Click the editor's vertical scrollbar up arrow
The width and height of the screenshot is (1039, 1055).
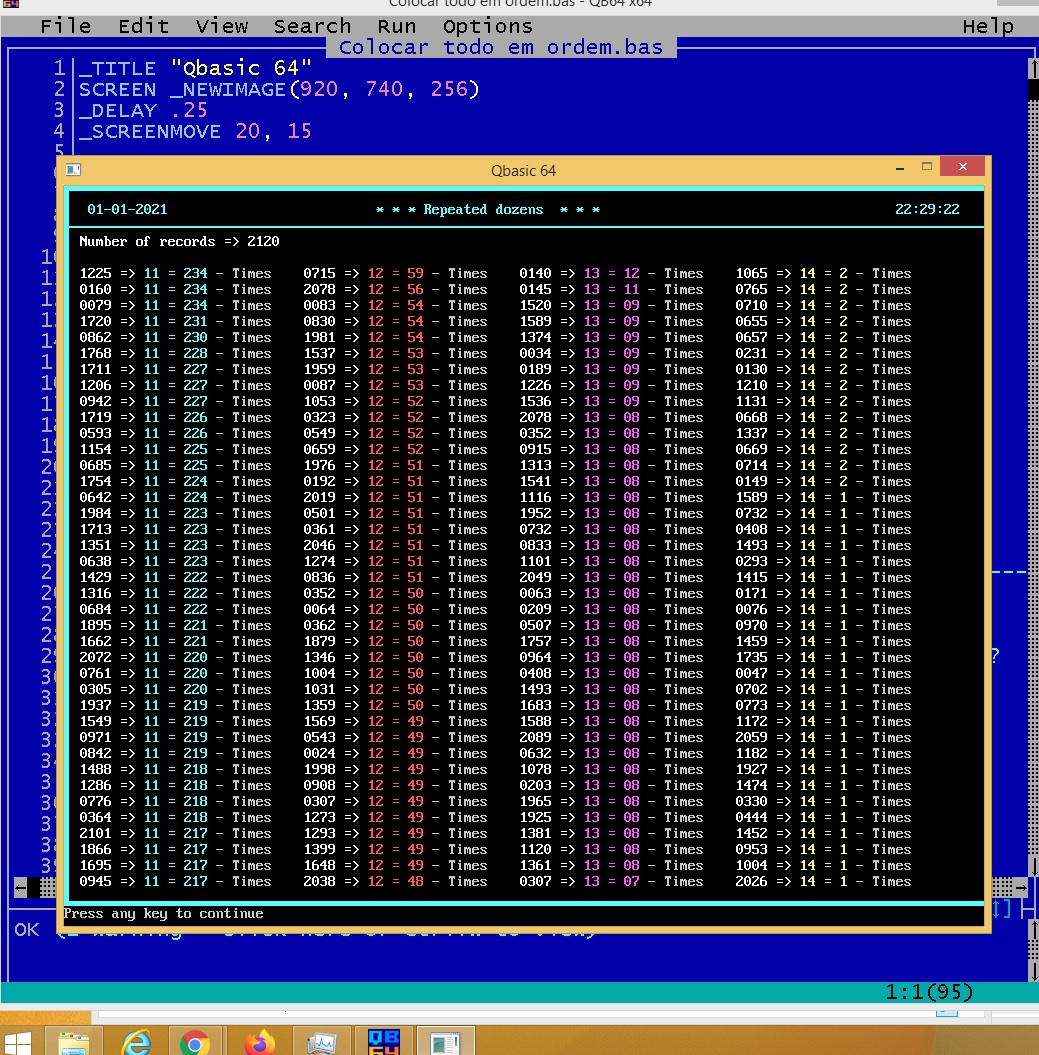1032,68
